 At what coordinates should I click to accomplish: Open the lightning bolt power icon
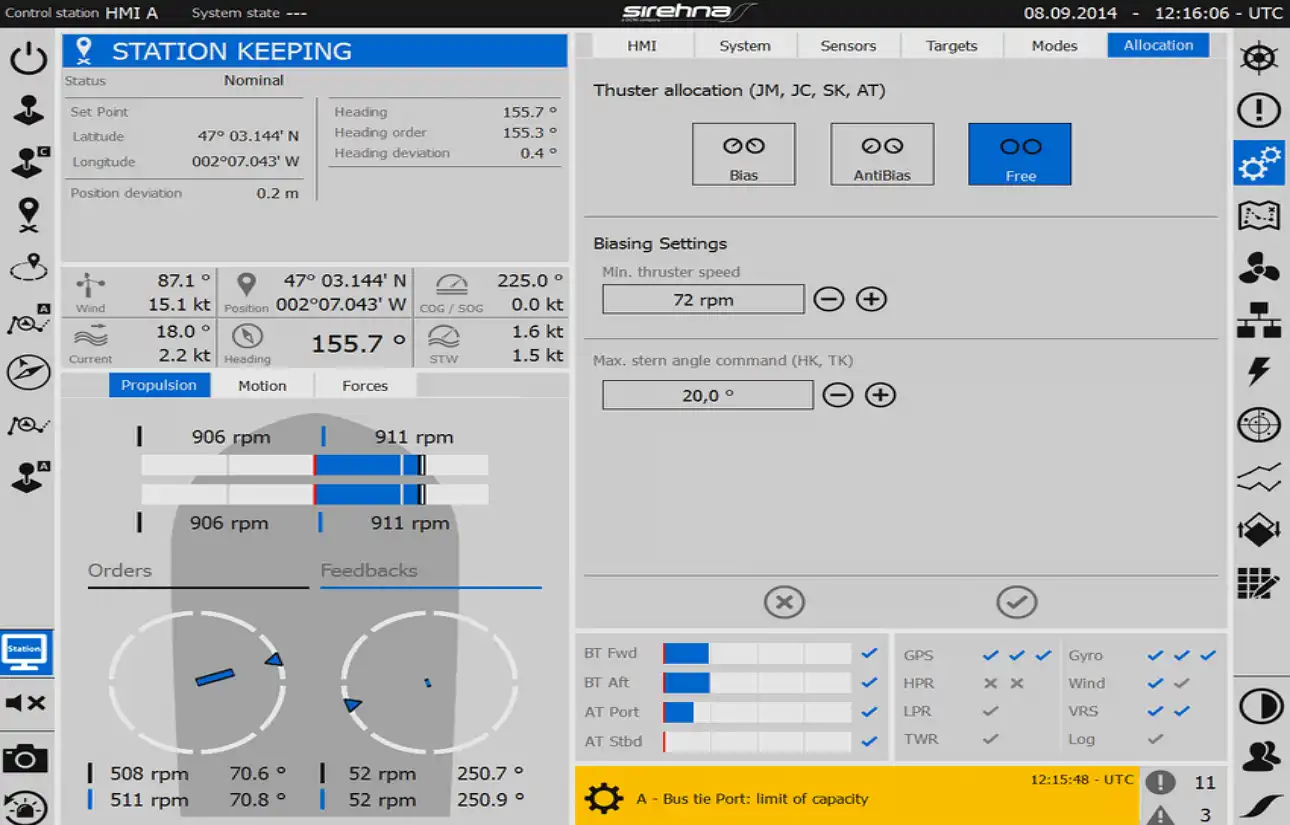[1259, 371]
